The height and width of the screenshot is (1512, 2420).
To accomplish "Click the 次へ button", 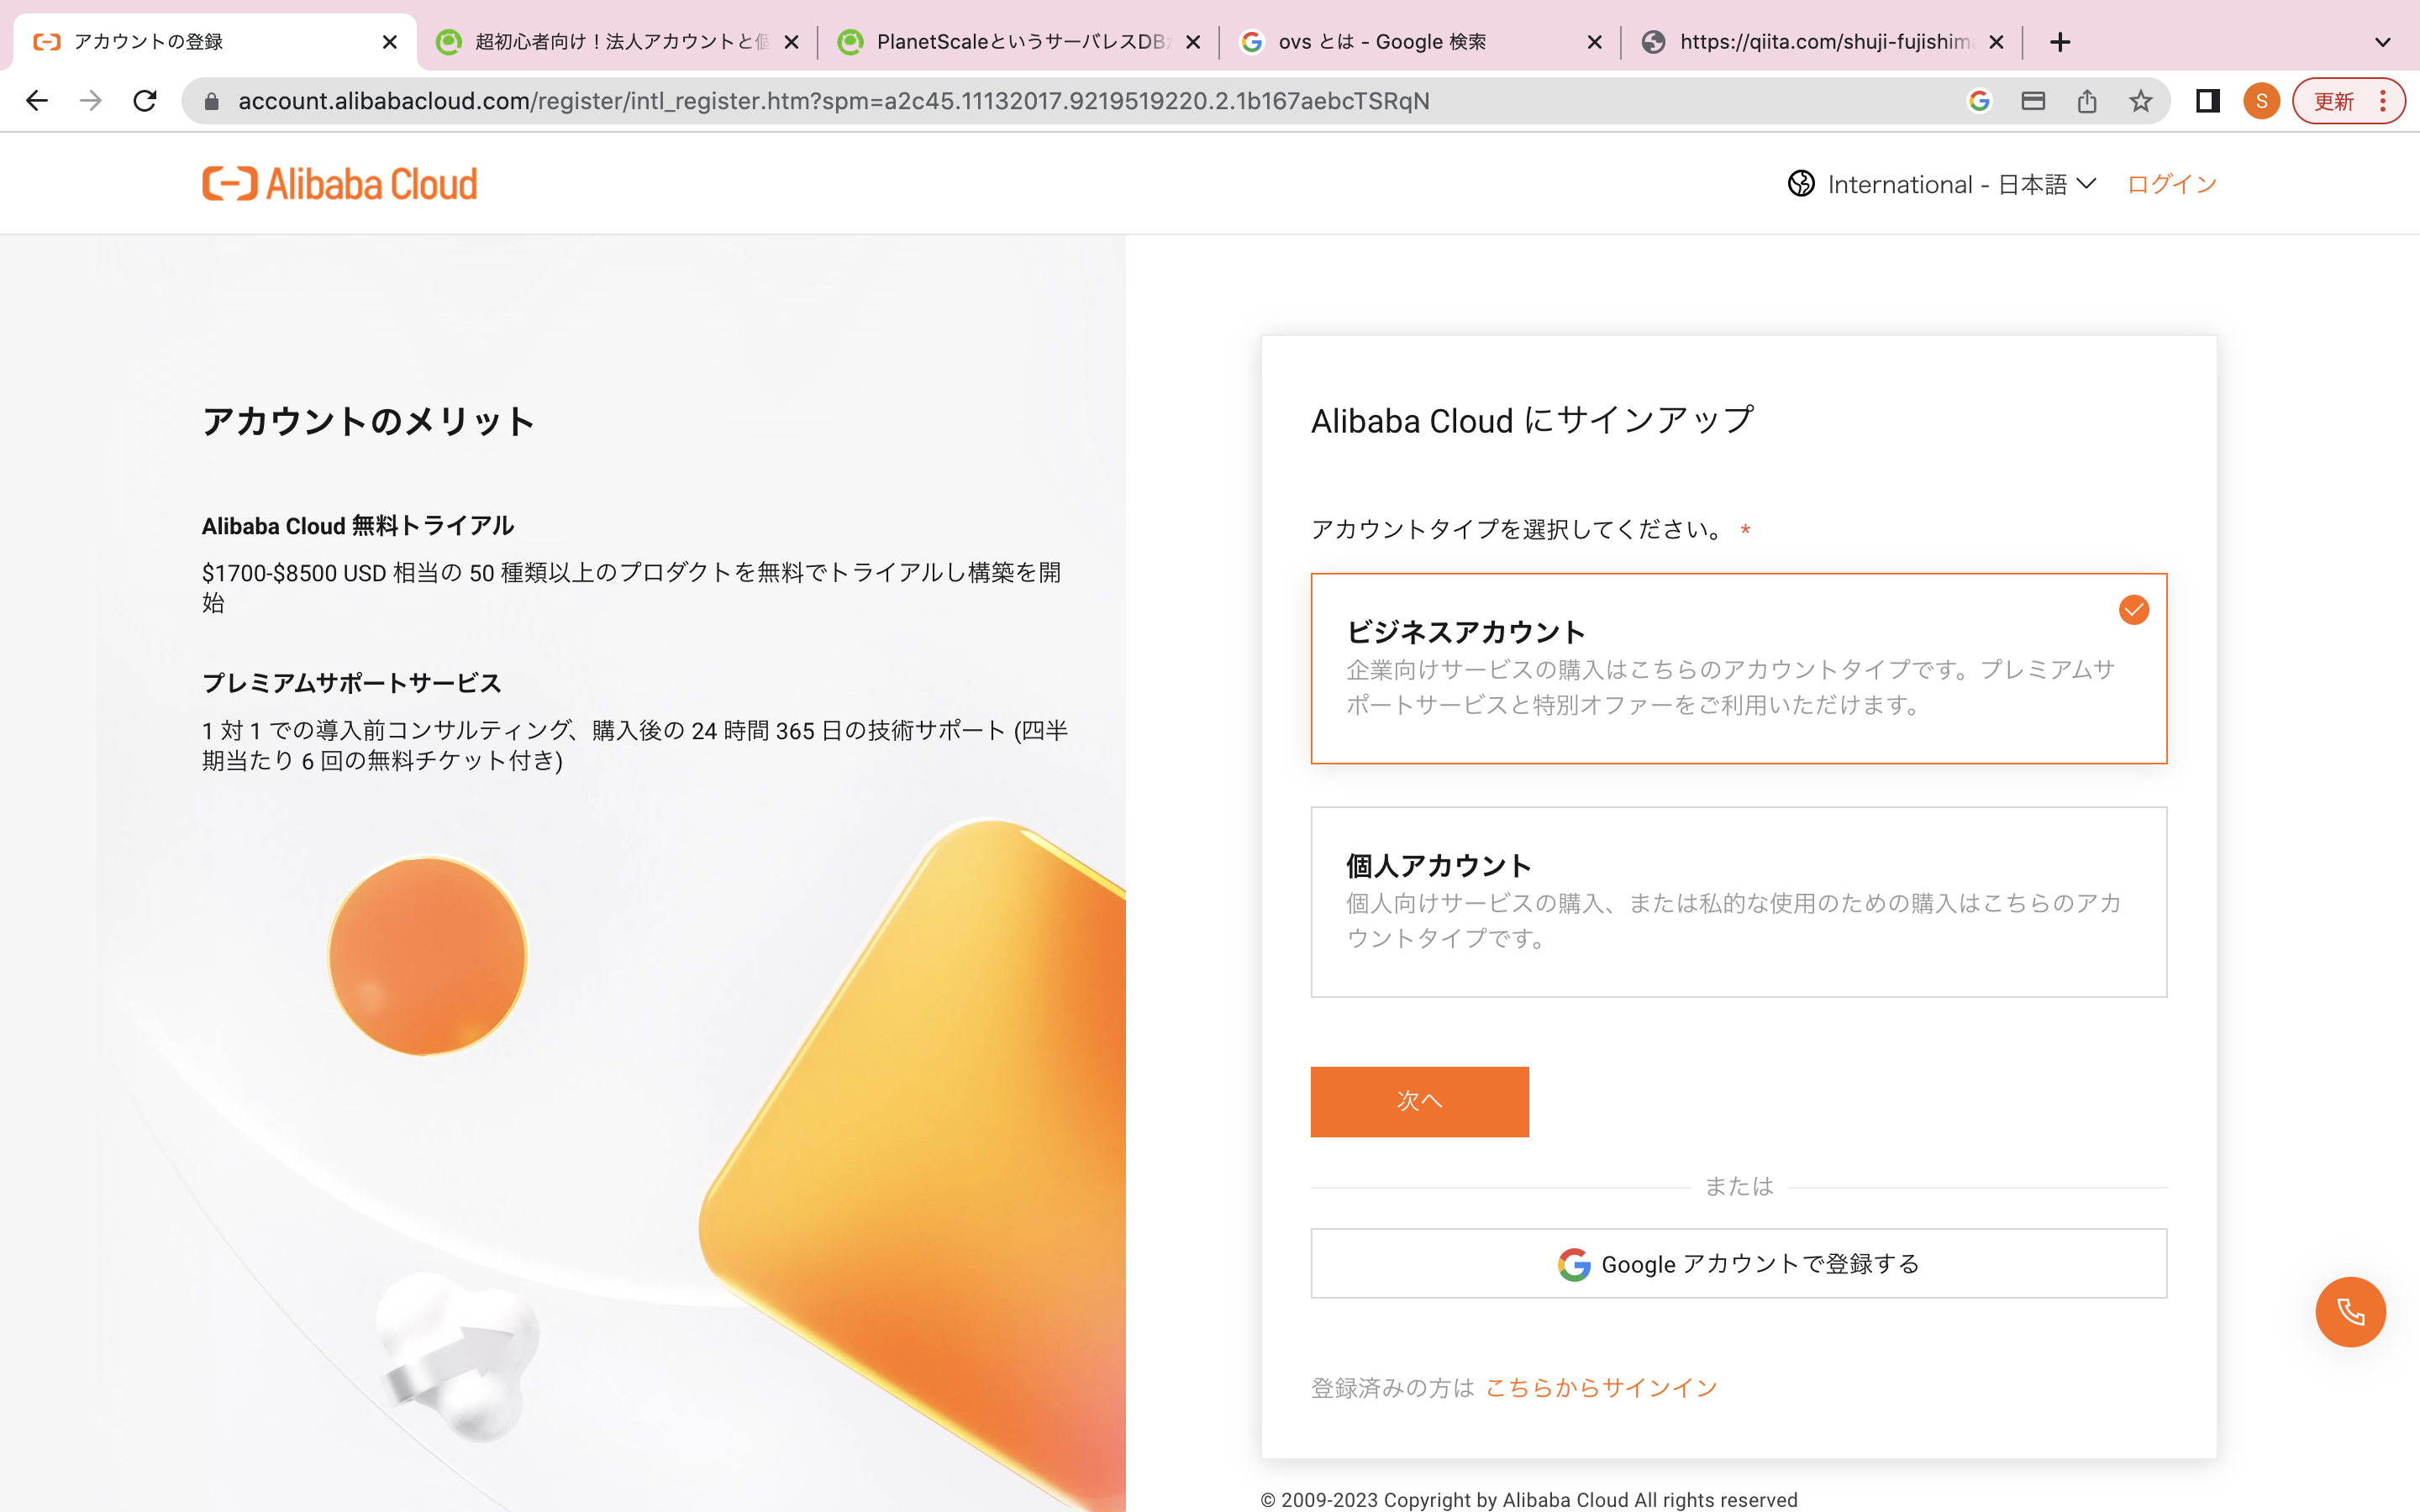I will [1419, 1101].
